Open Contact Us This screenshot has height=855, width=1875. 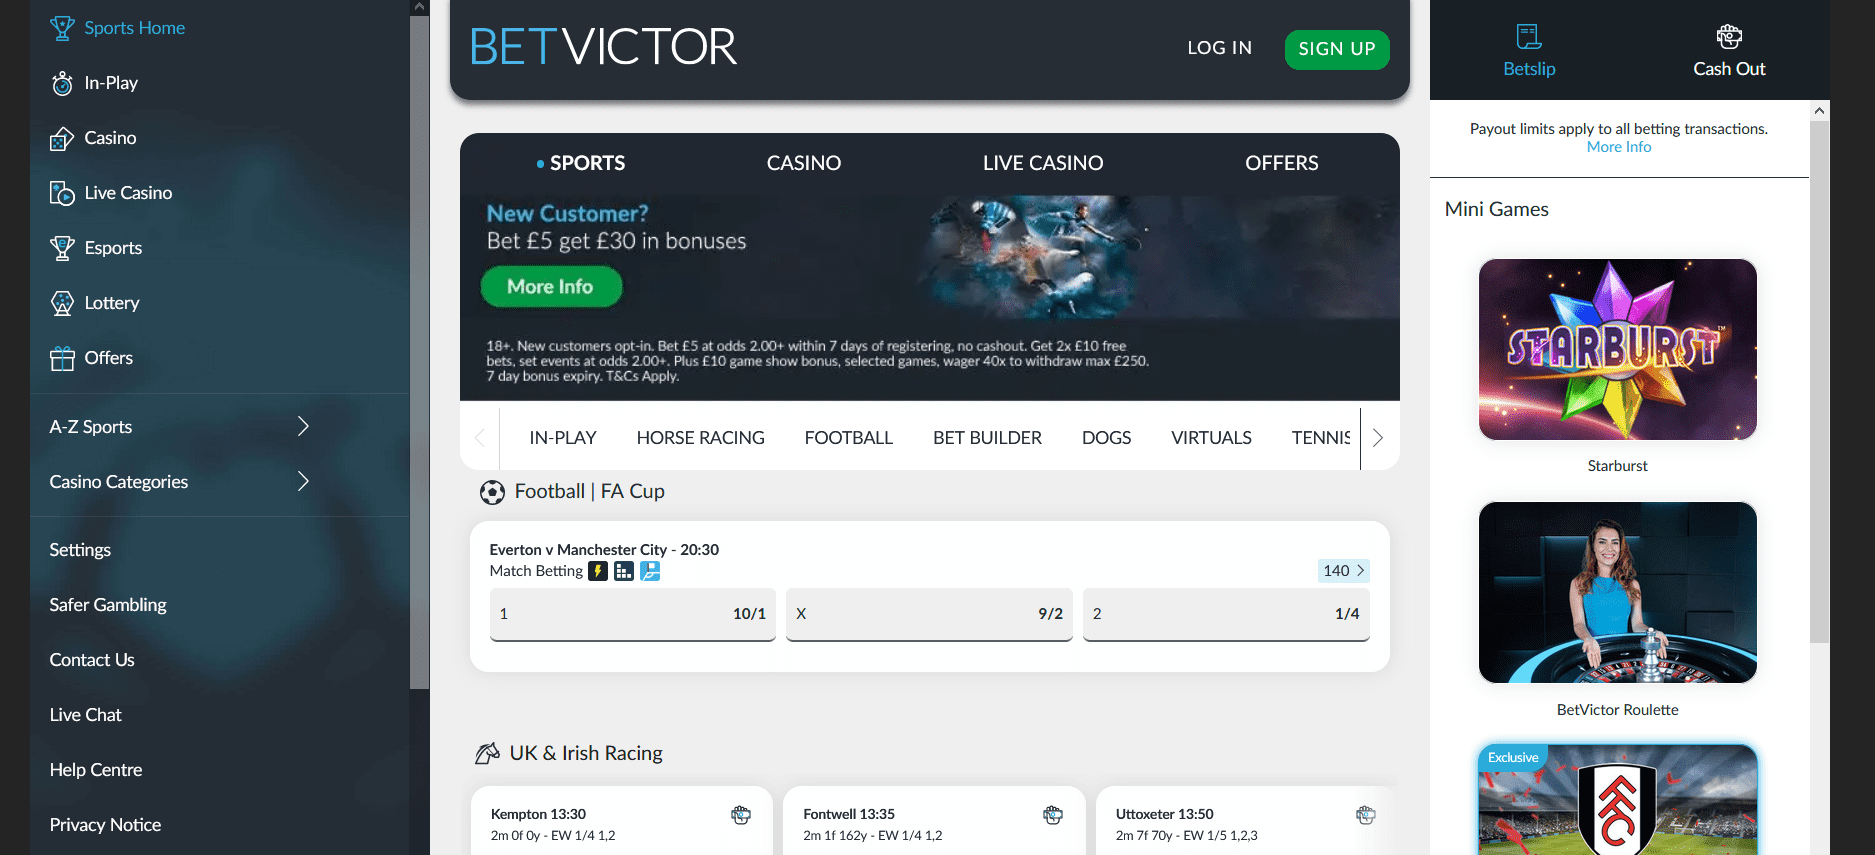pyautogui.click(x=92, y=660)
